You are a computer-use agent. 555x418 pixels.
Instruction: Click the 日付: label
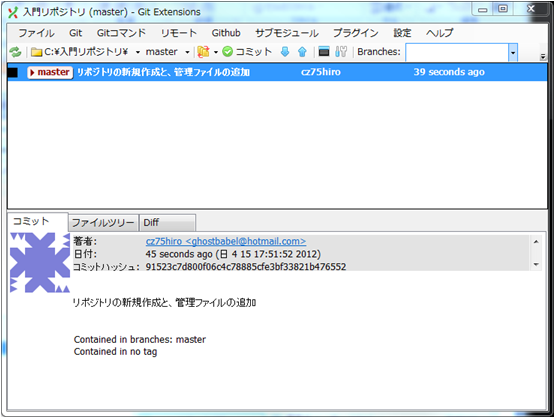(x=85, y=254)
